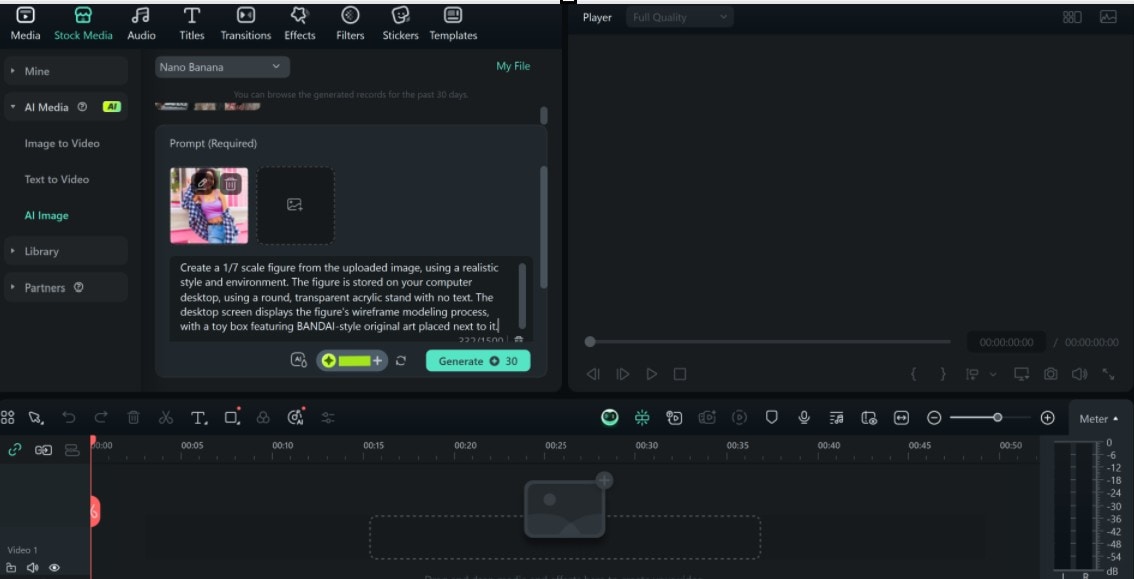Choose the selection pointer tool
The height and width of the screenshot is (579, 1134).
(35, 417)
